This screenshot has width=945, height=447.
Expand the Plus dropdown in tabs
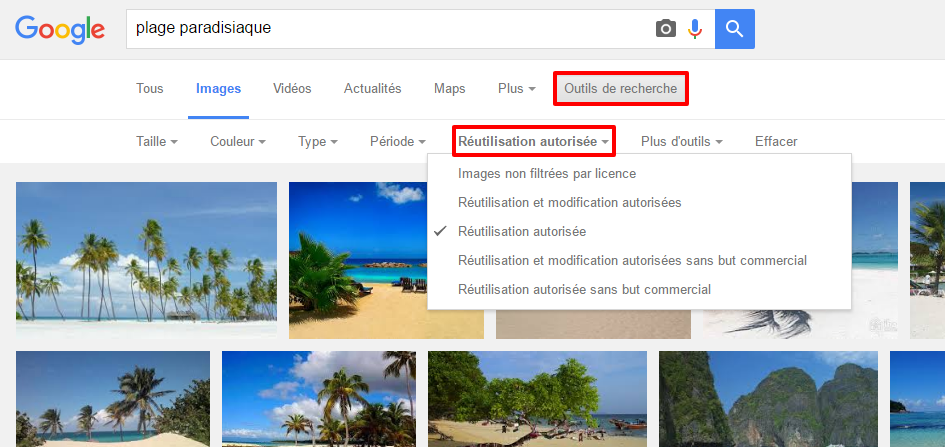point(517,89)
